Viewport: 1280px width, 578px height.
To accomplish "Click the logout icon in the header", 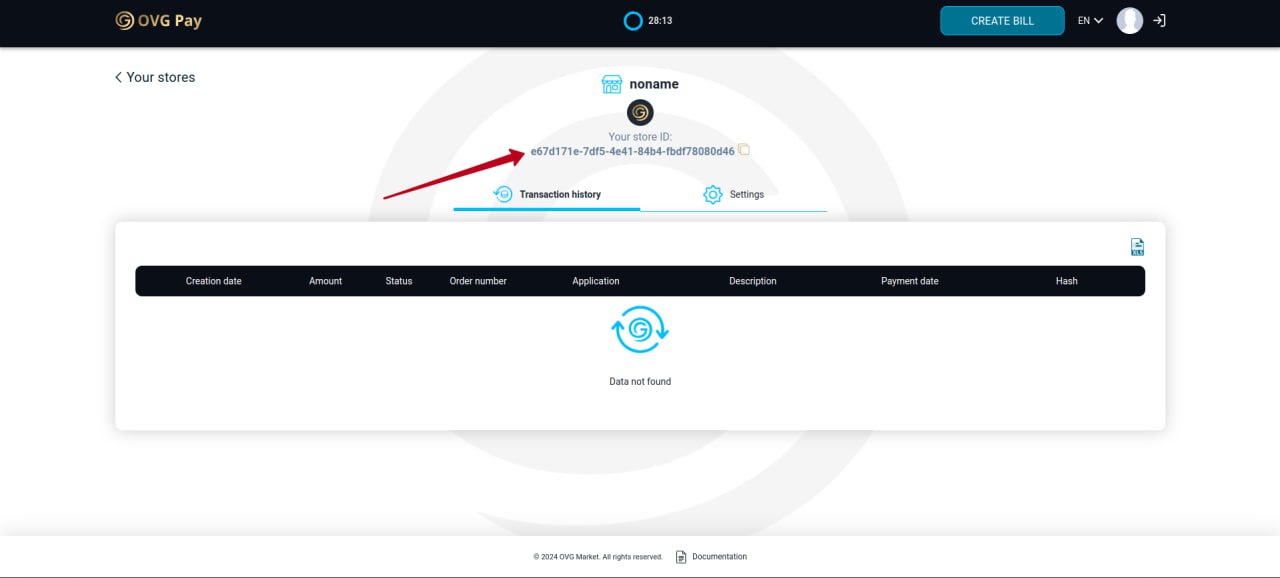I will click(x=1159, y=20).
